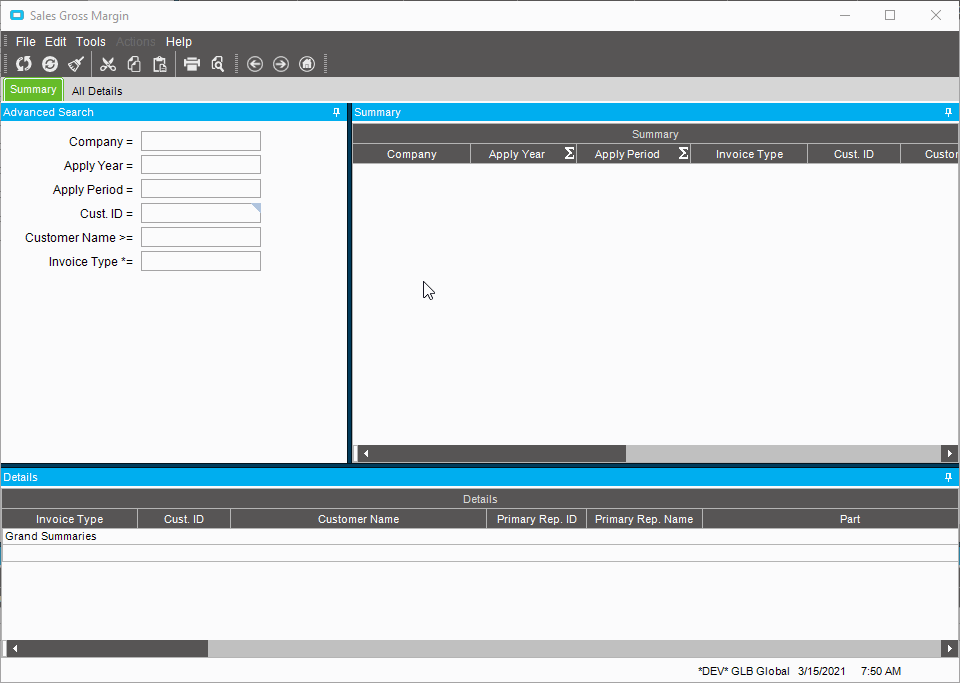The width and height of the screenshot is (960, 683).
Task: Click Details grid scrollbar right arrow
Action: 950,648
